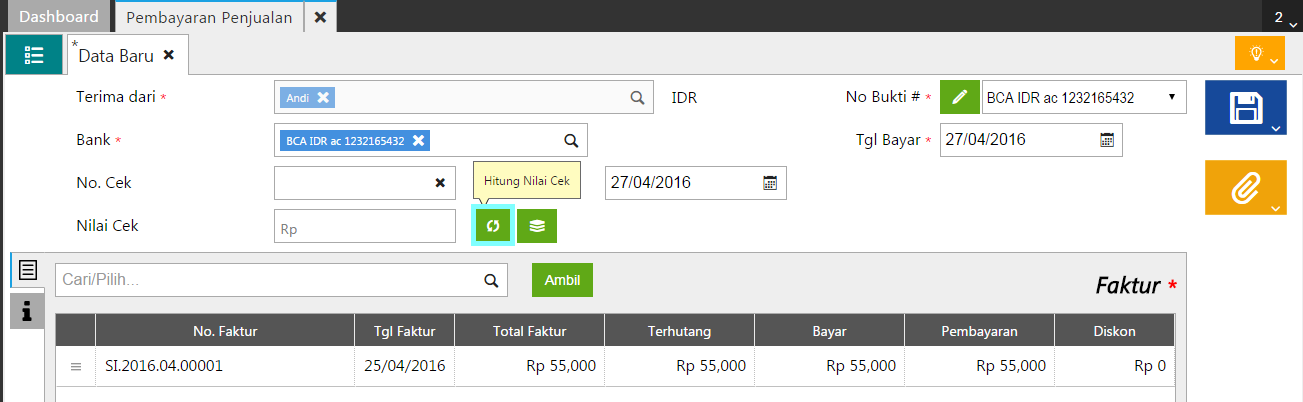Remove the Andi tag from Terima dari
This screenshot has height=402, width=1303.
[x=323, y=98]
